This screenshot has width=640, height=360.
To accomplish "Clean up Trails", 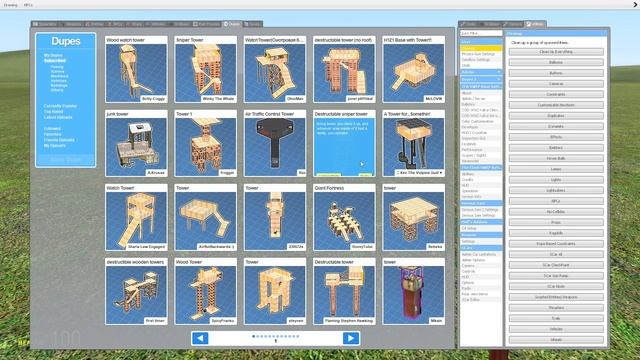I will point(556,318).
